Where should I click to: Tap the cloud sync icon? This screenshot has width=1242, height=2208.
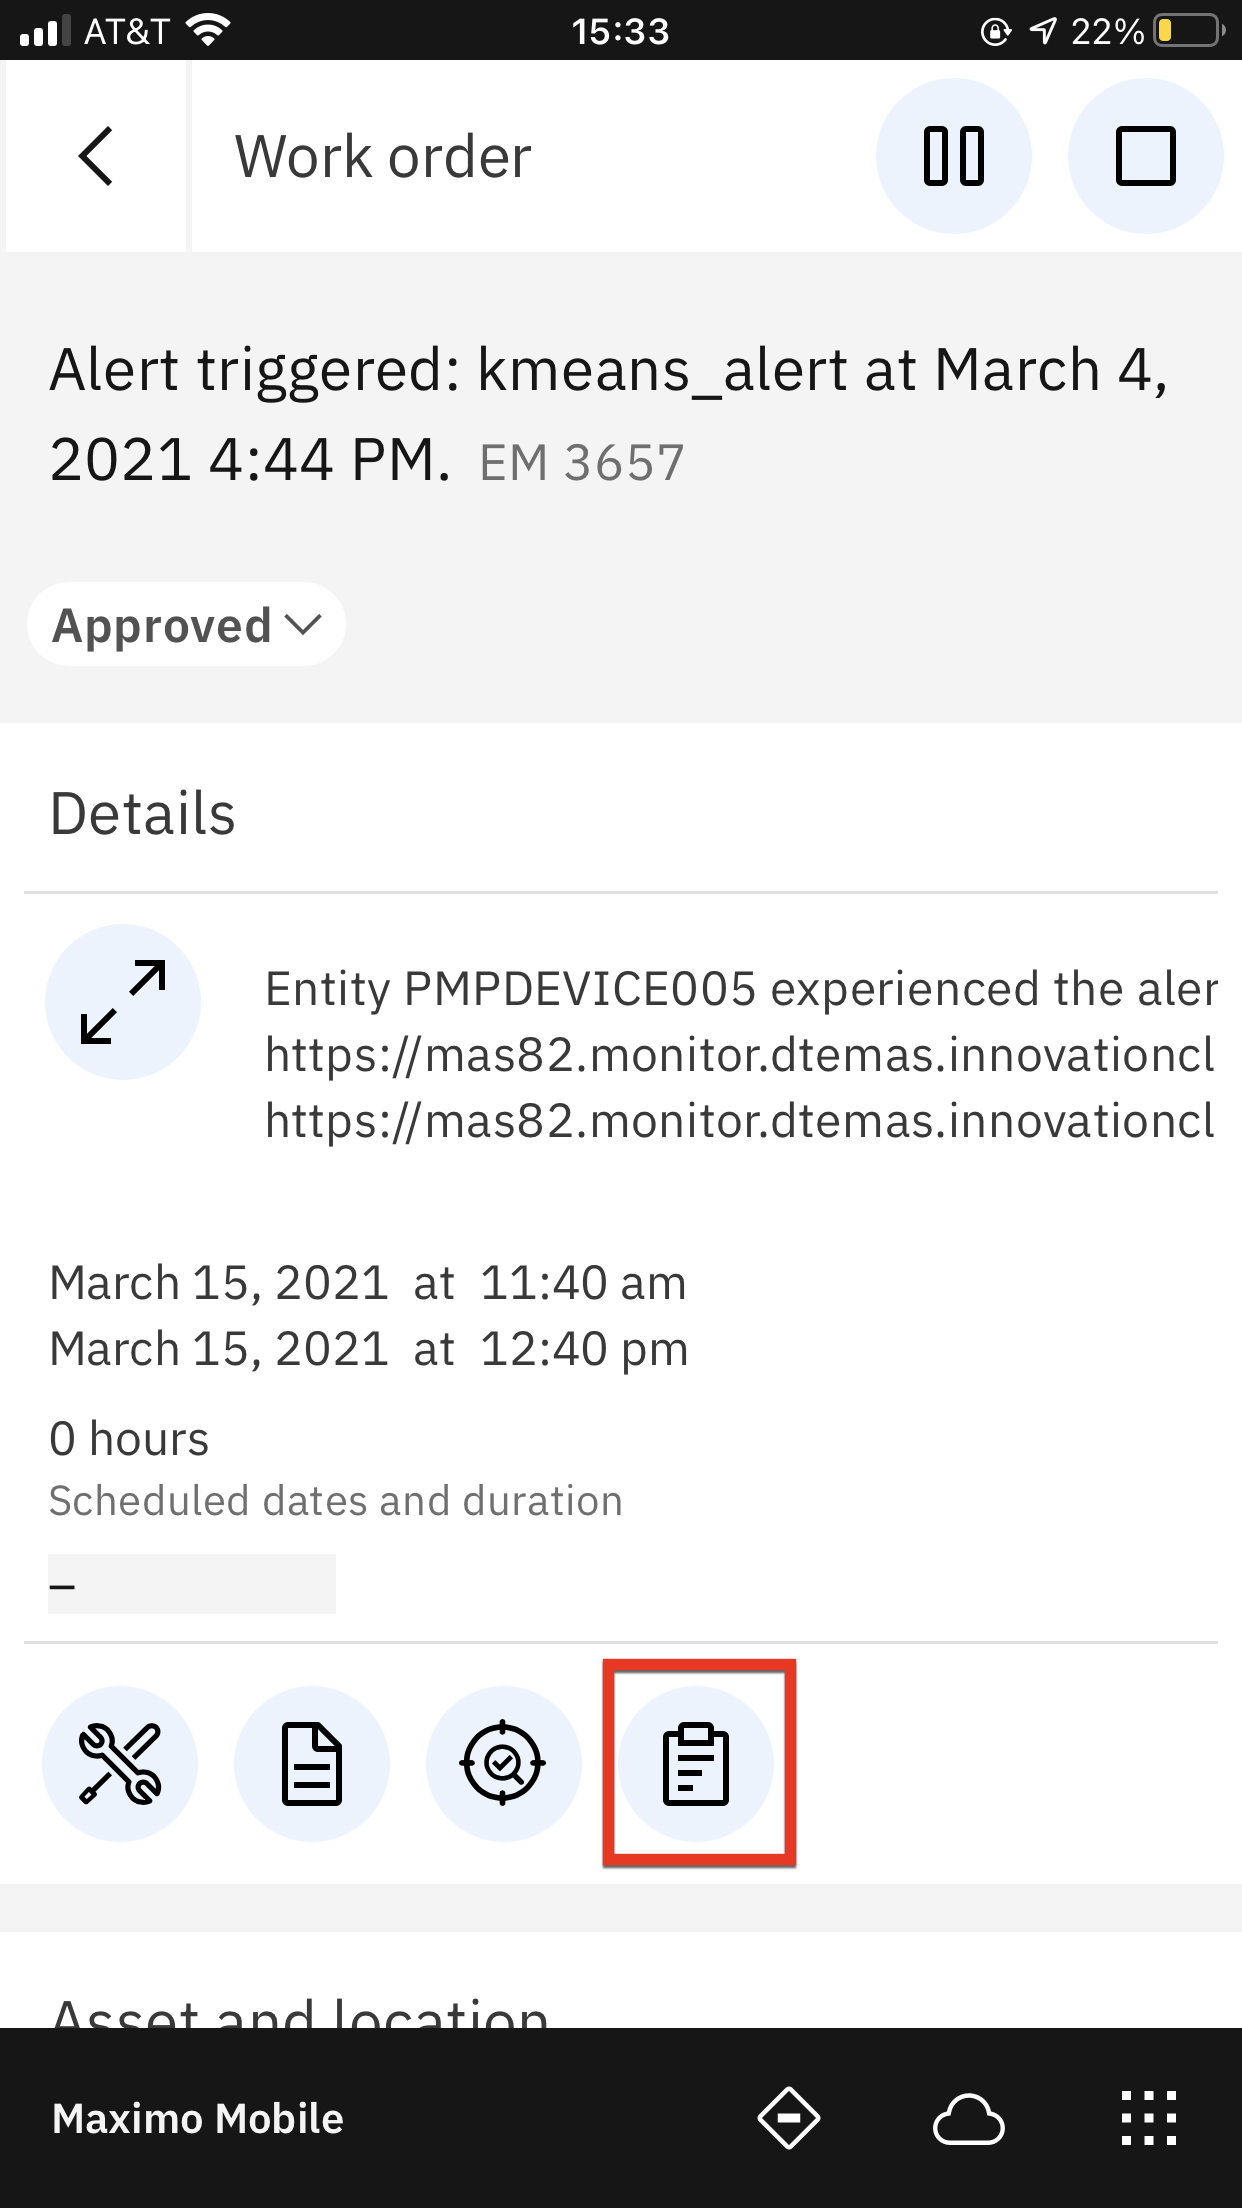pos(969,2118)
